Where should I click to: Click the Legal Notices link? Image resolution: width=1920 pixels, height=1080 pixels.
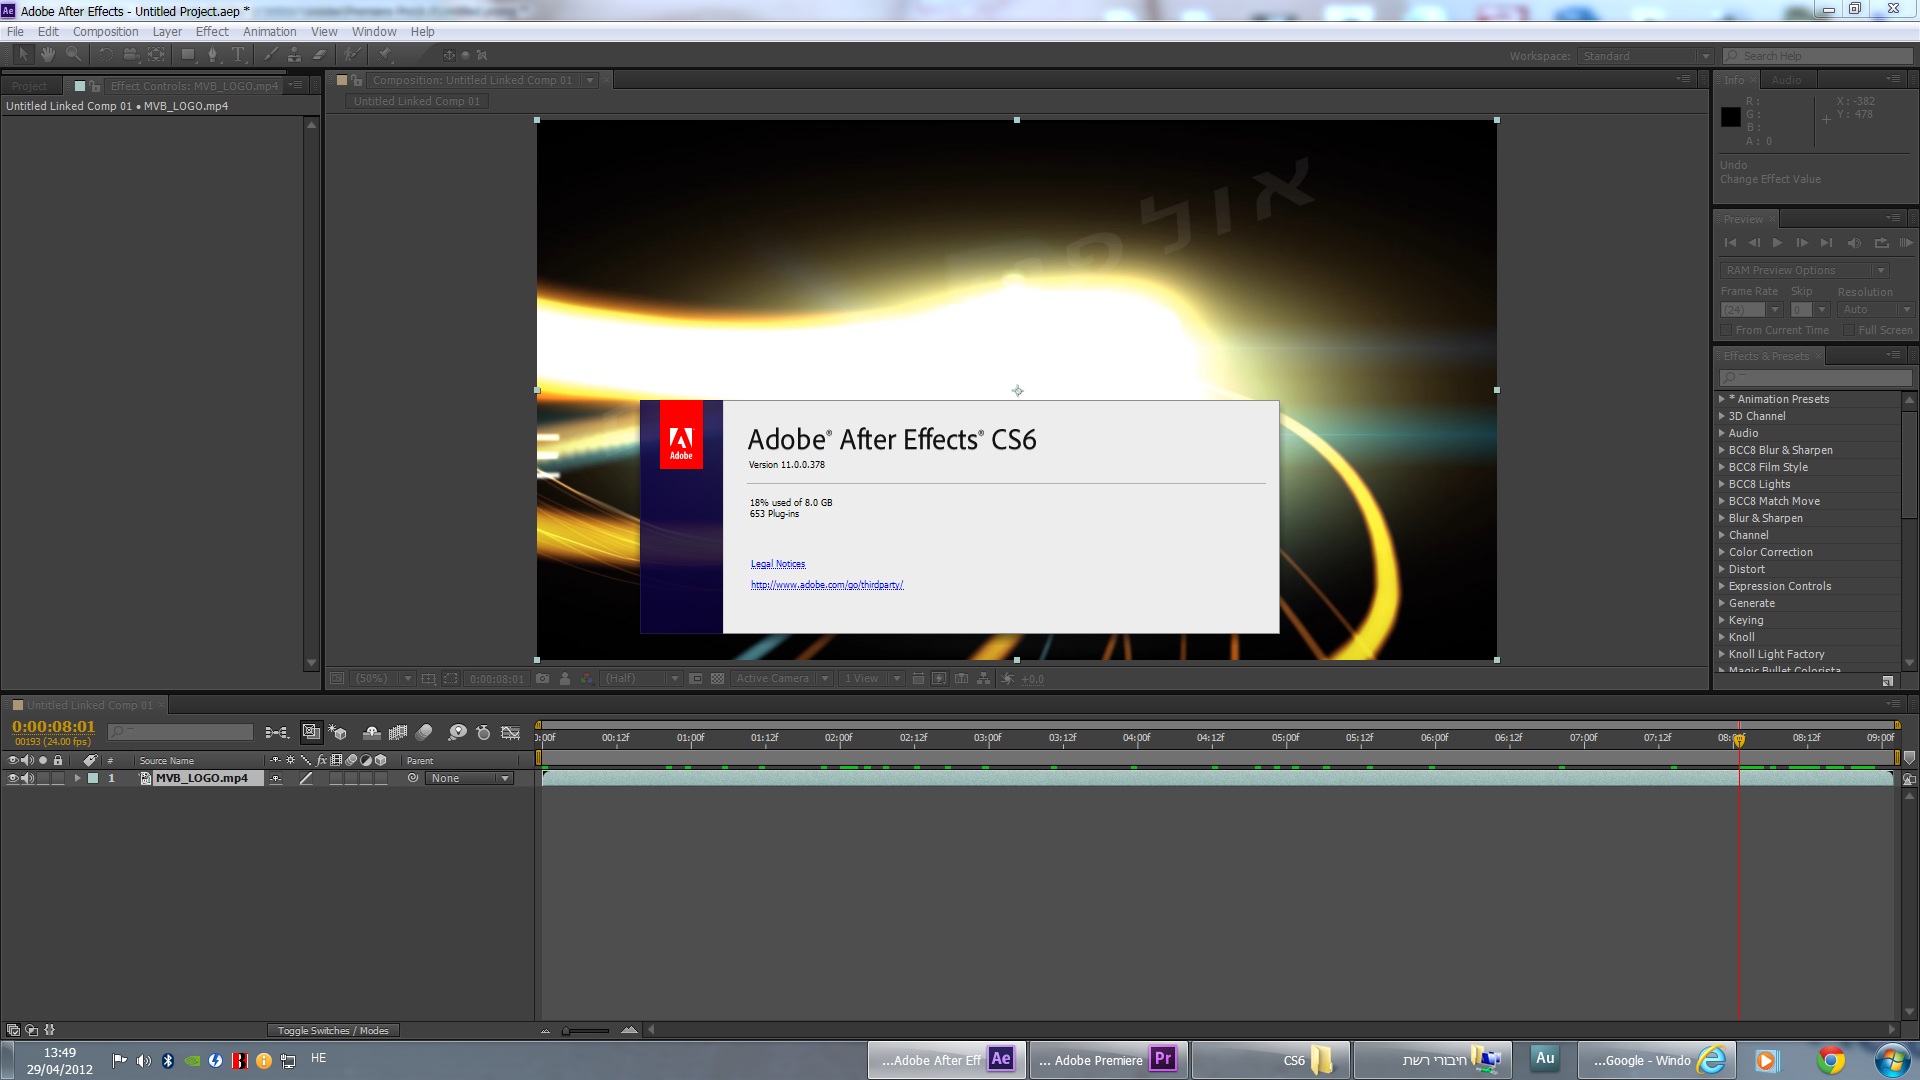pos(777,564)
